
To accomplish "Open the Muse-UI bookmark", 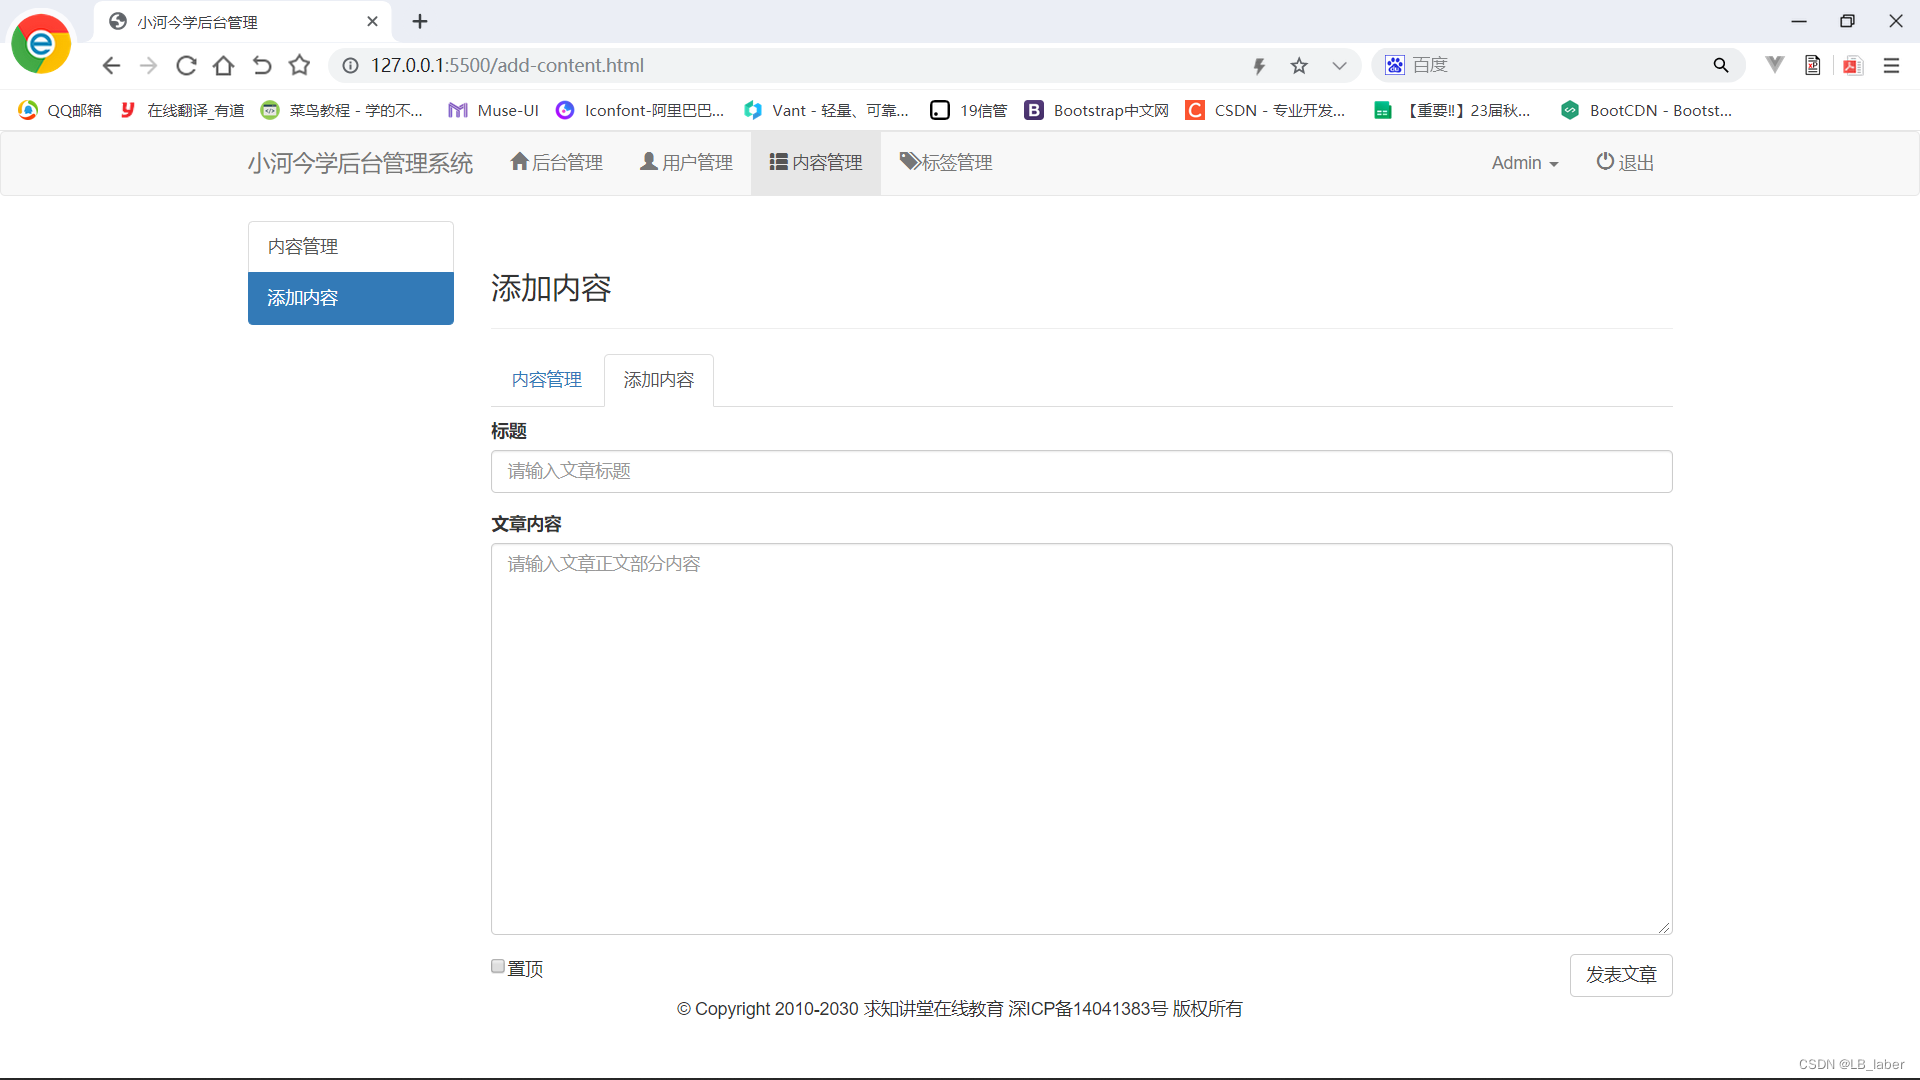I will [494, 110].
